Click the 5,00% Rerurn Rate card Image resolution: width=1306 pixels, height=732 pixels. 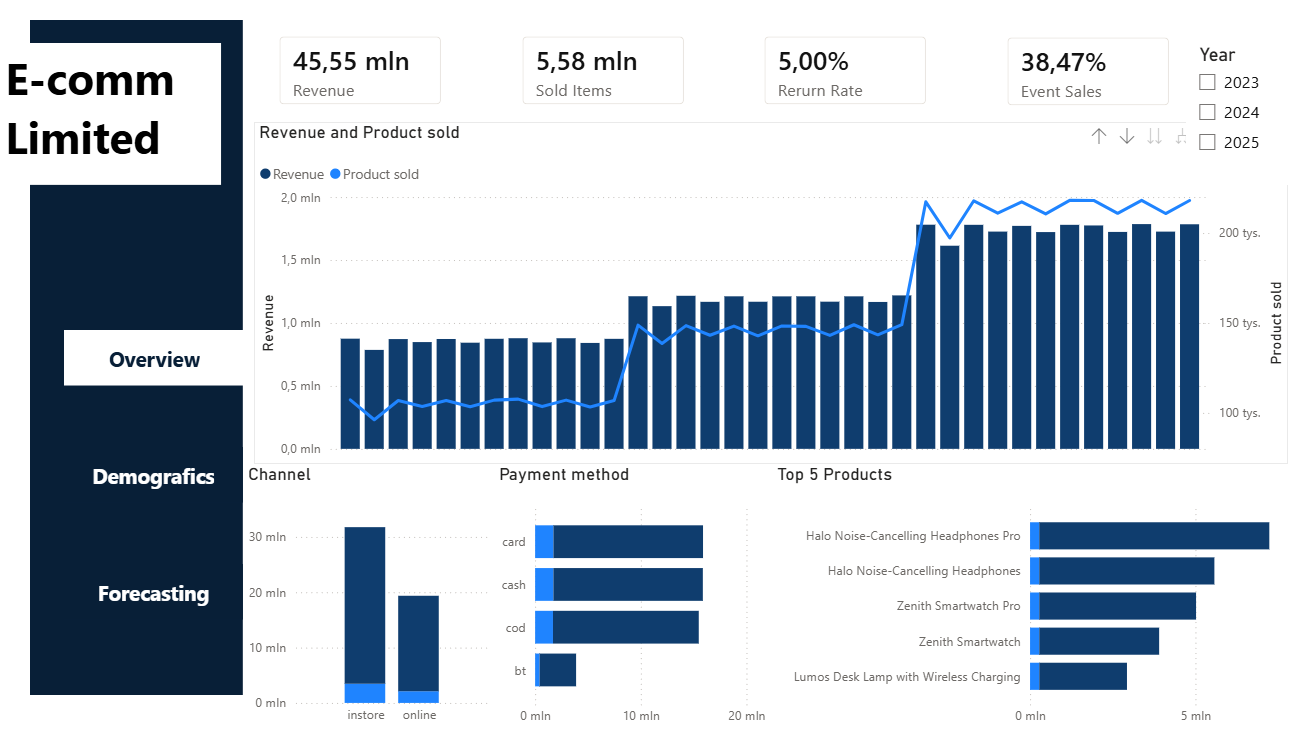click(x=845, y=70)
